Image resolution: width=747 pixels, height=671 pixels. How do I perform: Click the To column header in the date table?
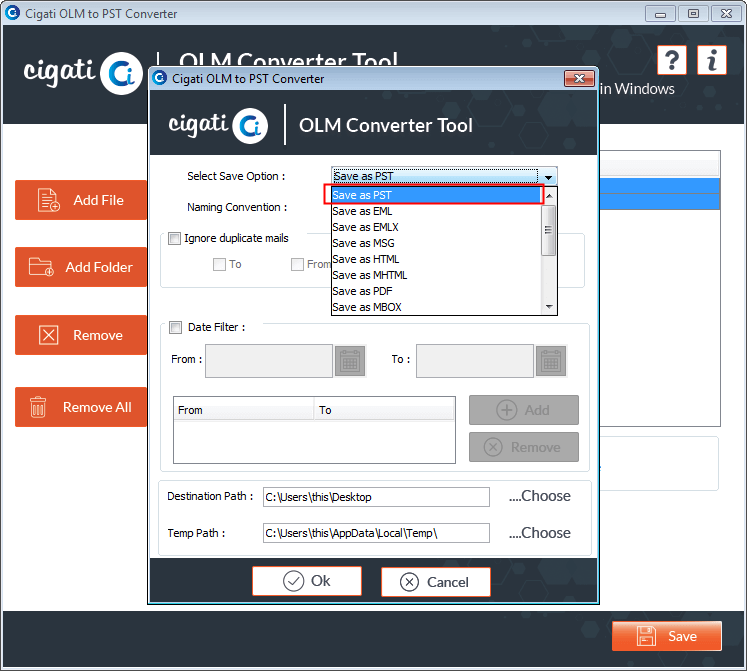pos(384,410)
